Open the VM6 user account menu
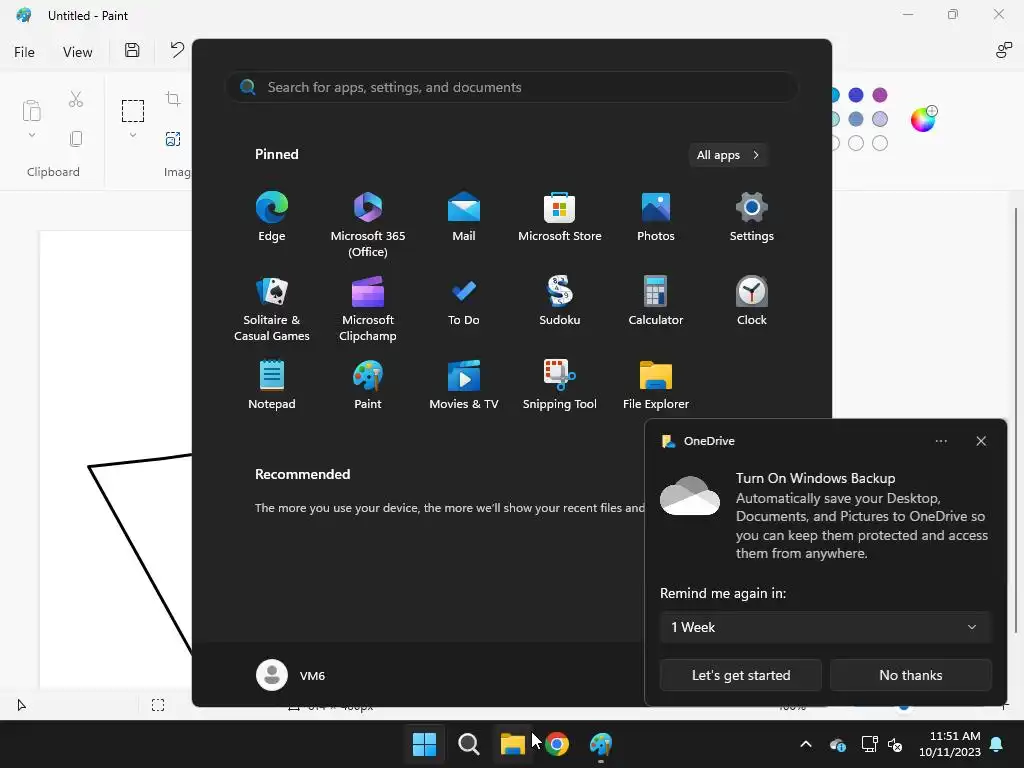 pyautogui.click(x=291, y=675)
